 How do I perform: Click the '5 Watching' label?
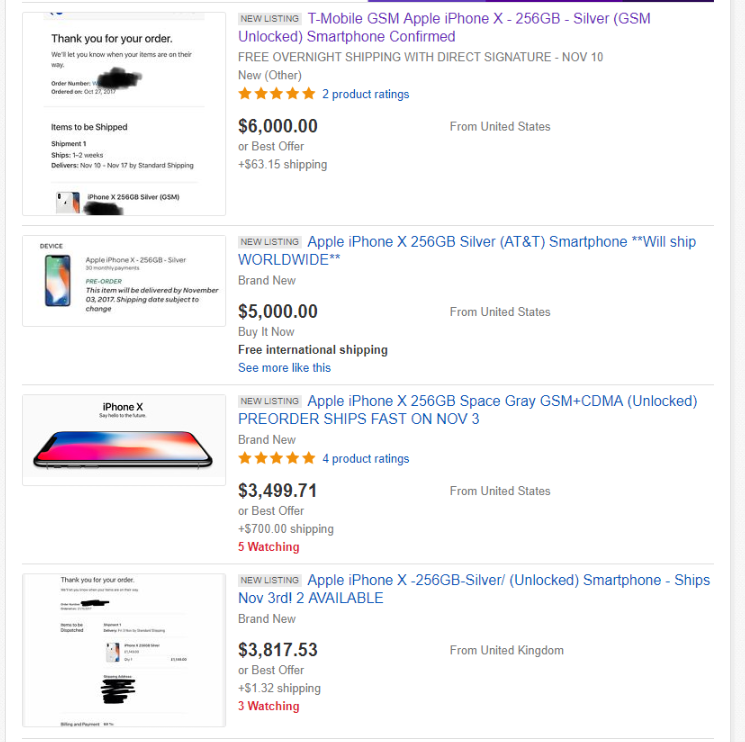point(268,547)
